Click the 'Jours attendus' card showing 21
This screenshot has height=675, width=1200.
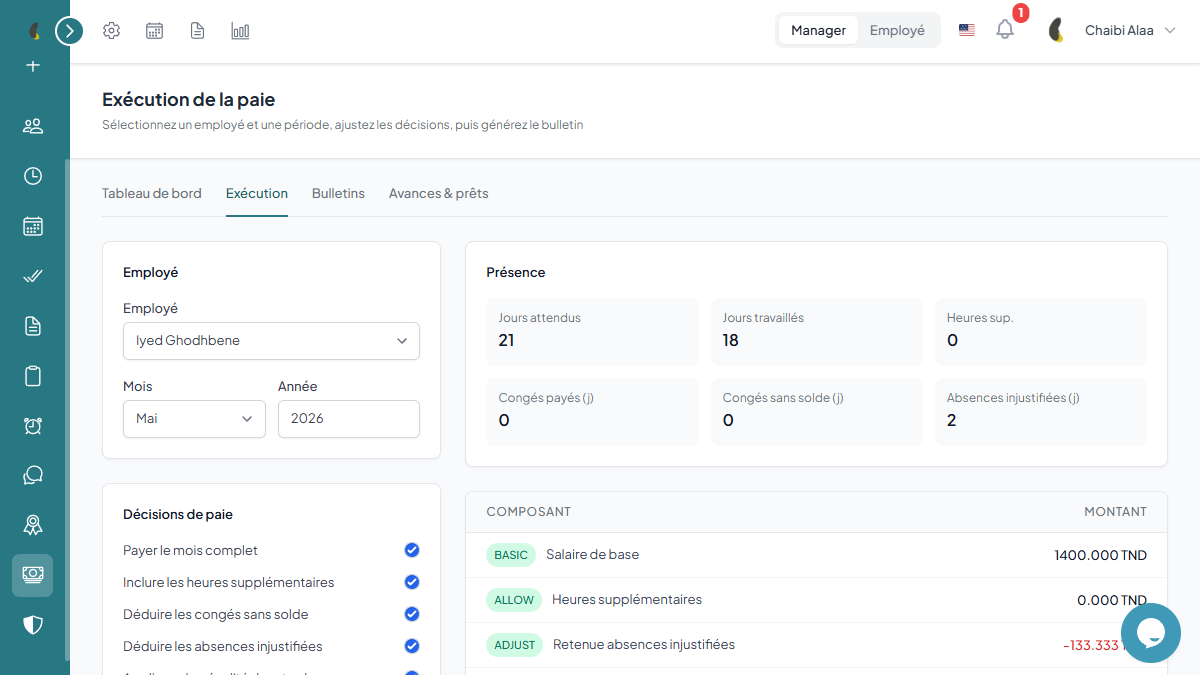point(592,332)
